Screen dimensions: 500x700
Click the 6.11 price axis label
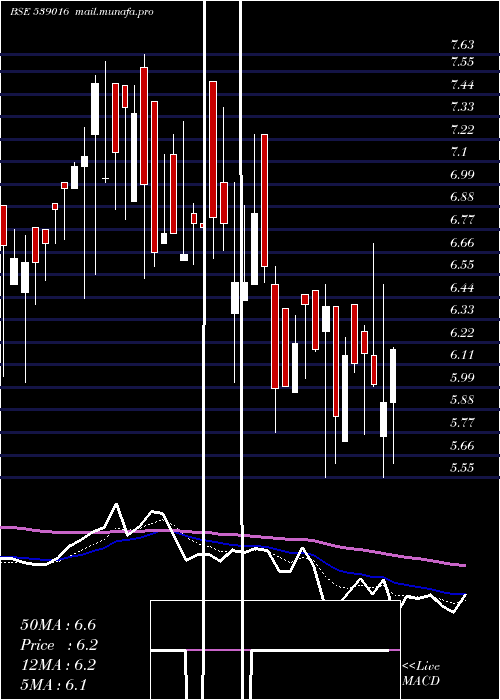point(462,355)
